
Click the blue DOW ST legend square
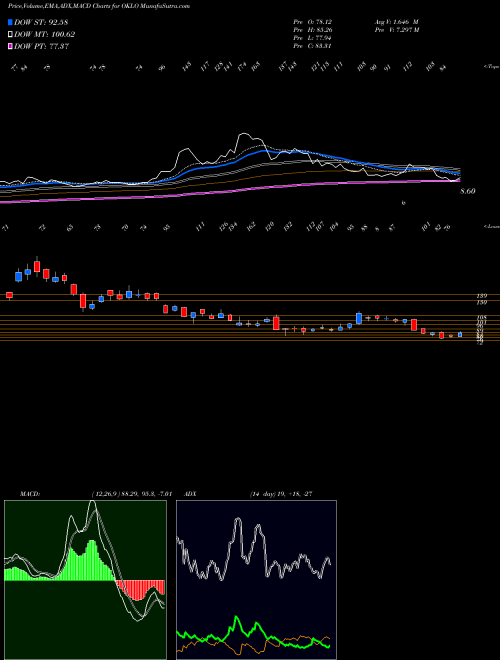11,22
